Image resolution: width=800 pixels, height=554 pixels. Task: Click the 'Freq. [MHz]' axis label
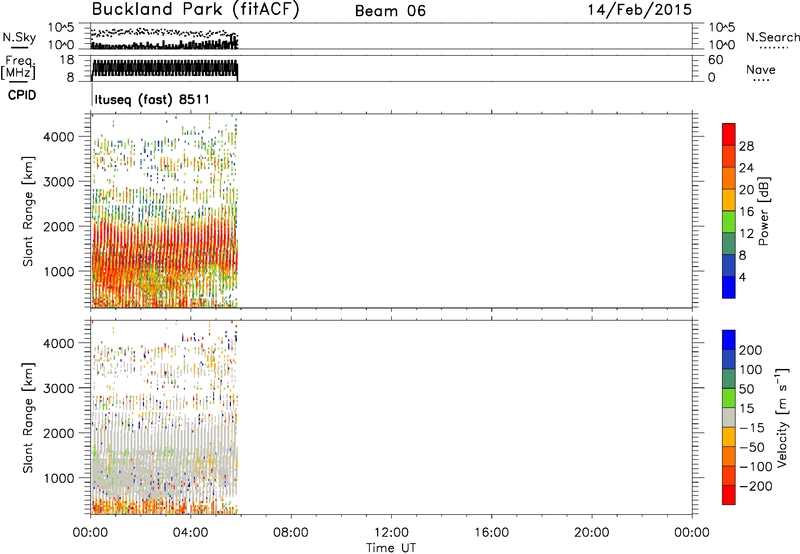(x=18, y=67)
